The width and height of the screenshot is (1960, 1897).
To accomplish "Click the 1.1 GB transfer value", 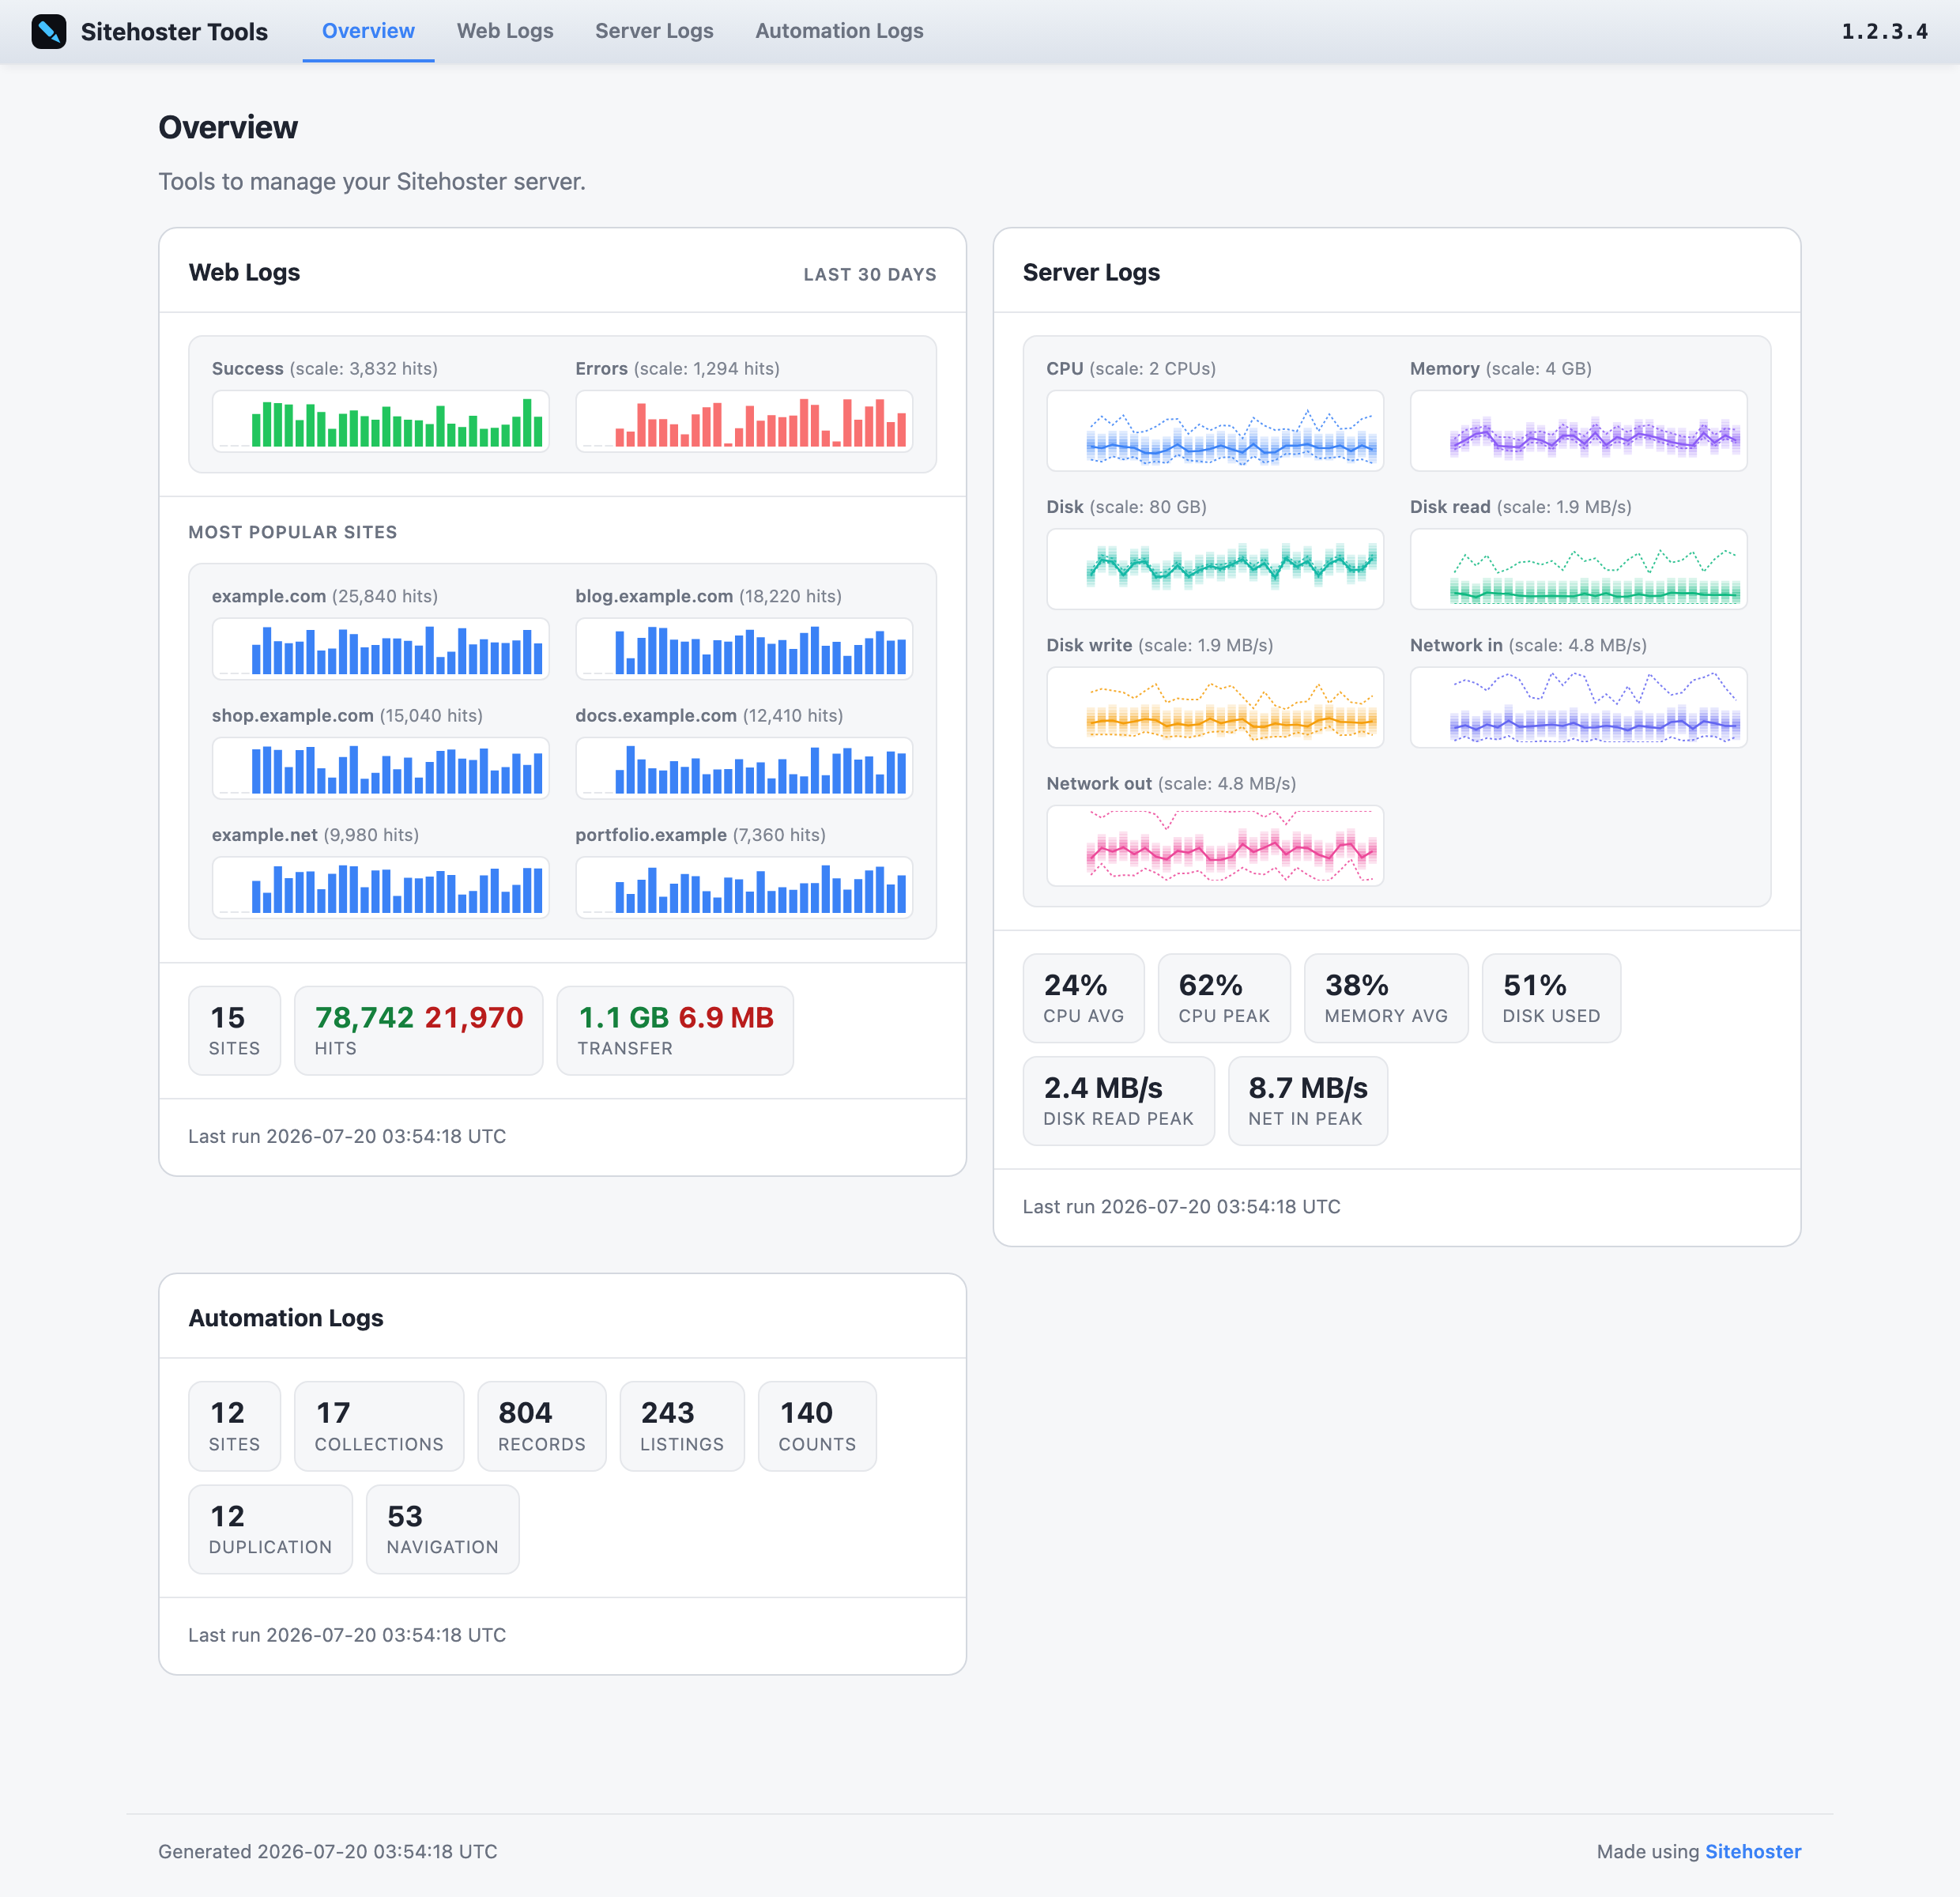I will [x=624, y=1017].
